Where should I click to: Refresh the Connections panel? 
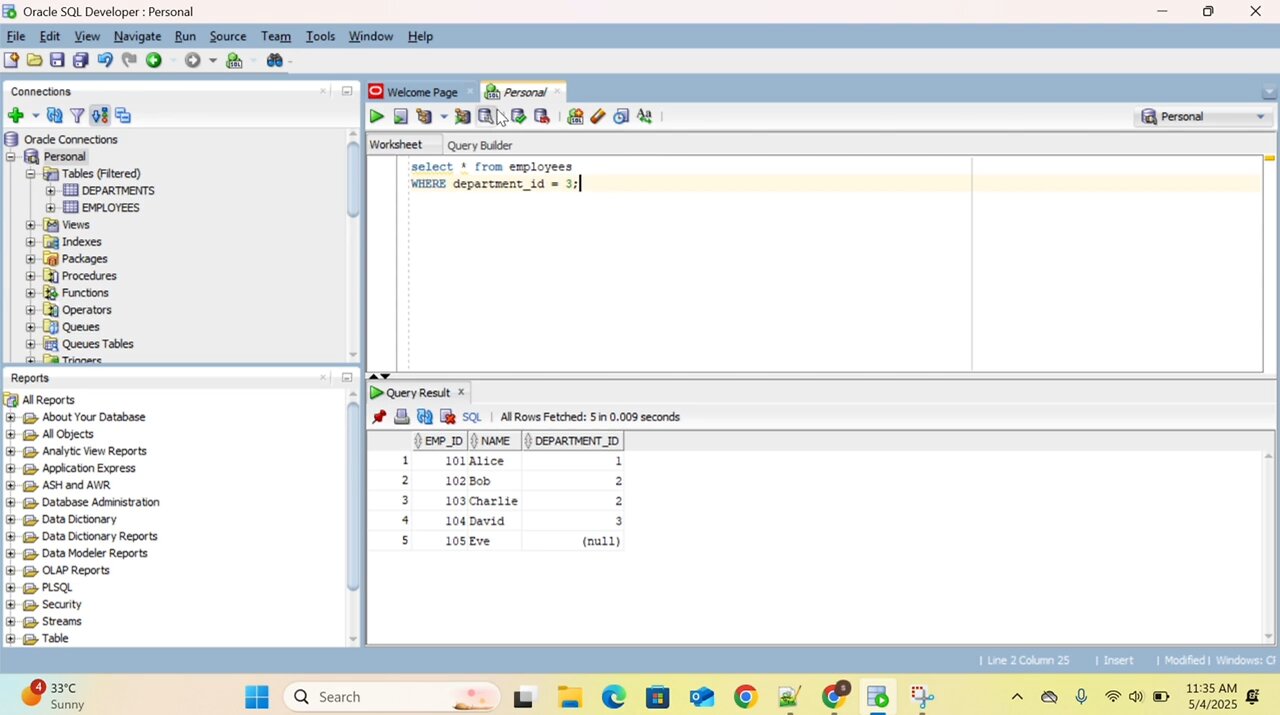click(x=55, y=116)
